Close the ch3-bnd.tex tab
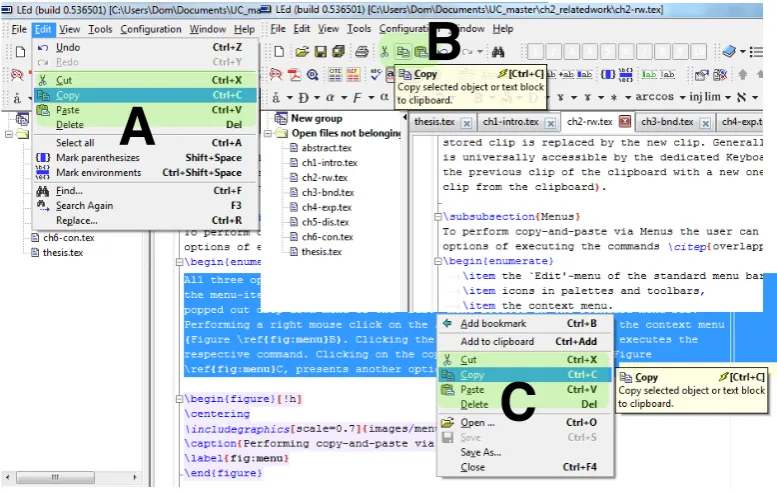The image size is (777, 494). point(706,123)
